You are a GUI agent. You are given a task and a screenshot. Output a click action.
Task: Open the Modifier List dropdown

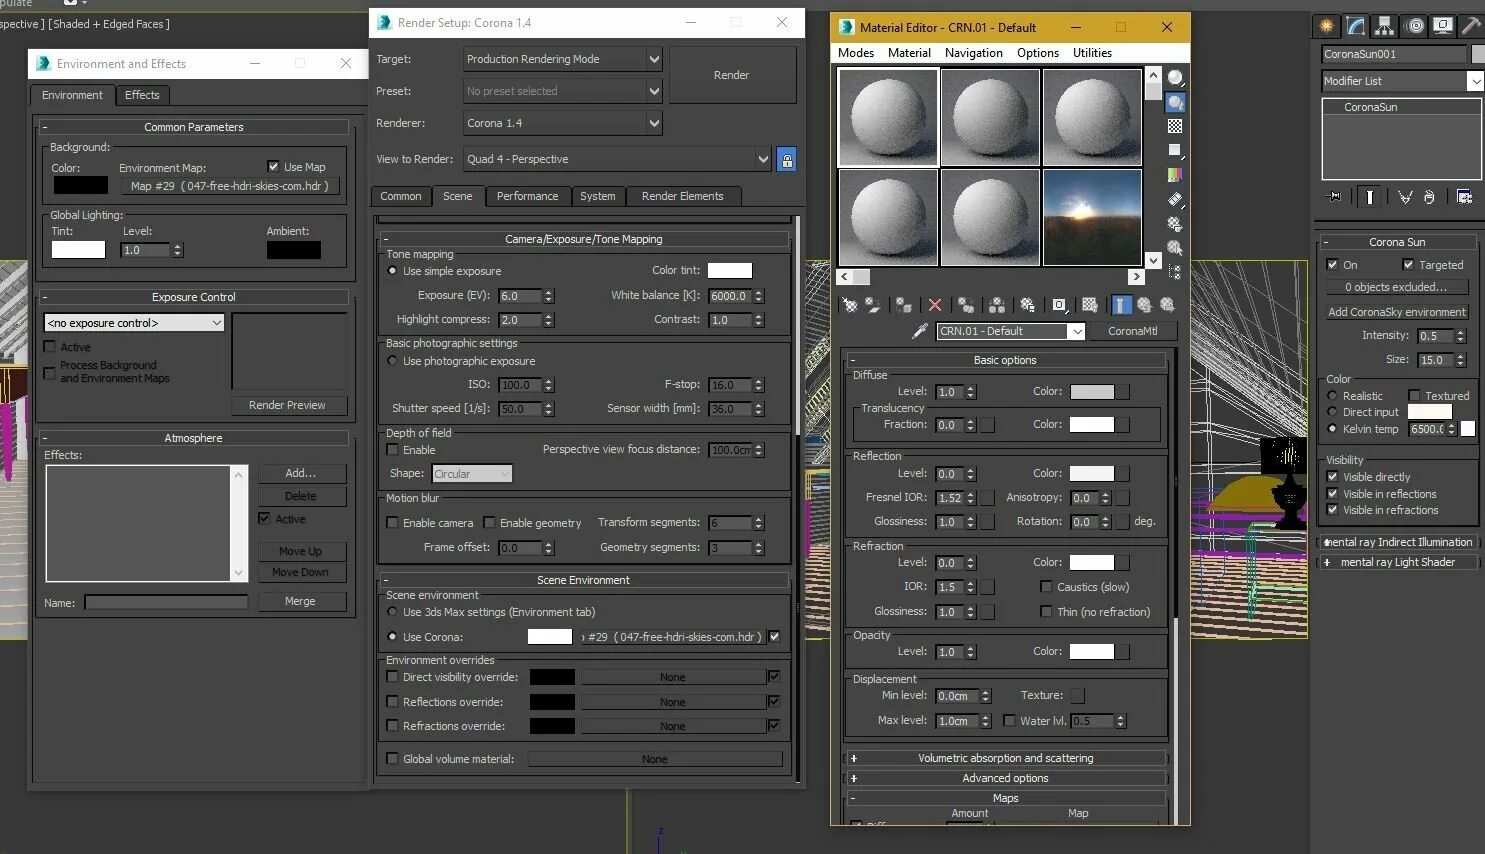coord(1402,81)
